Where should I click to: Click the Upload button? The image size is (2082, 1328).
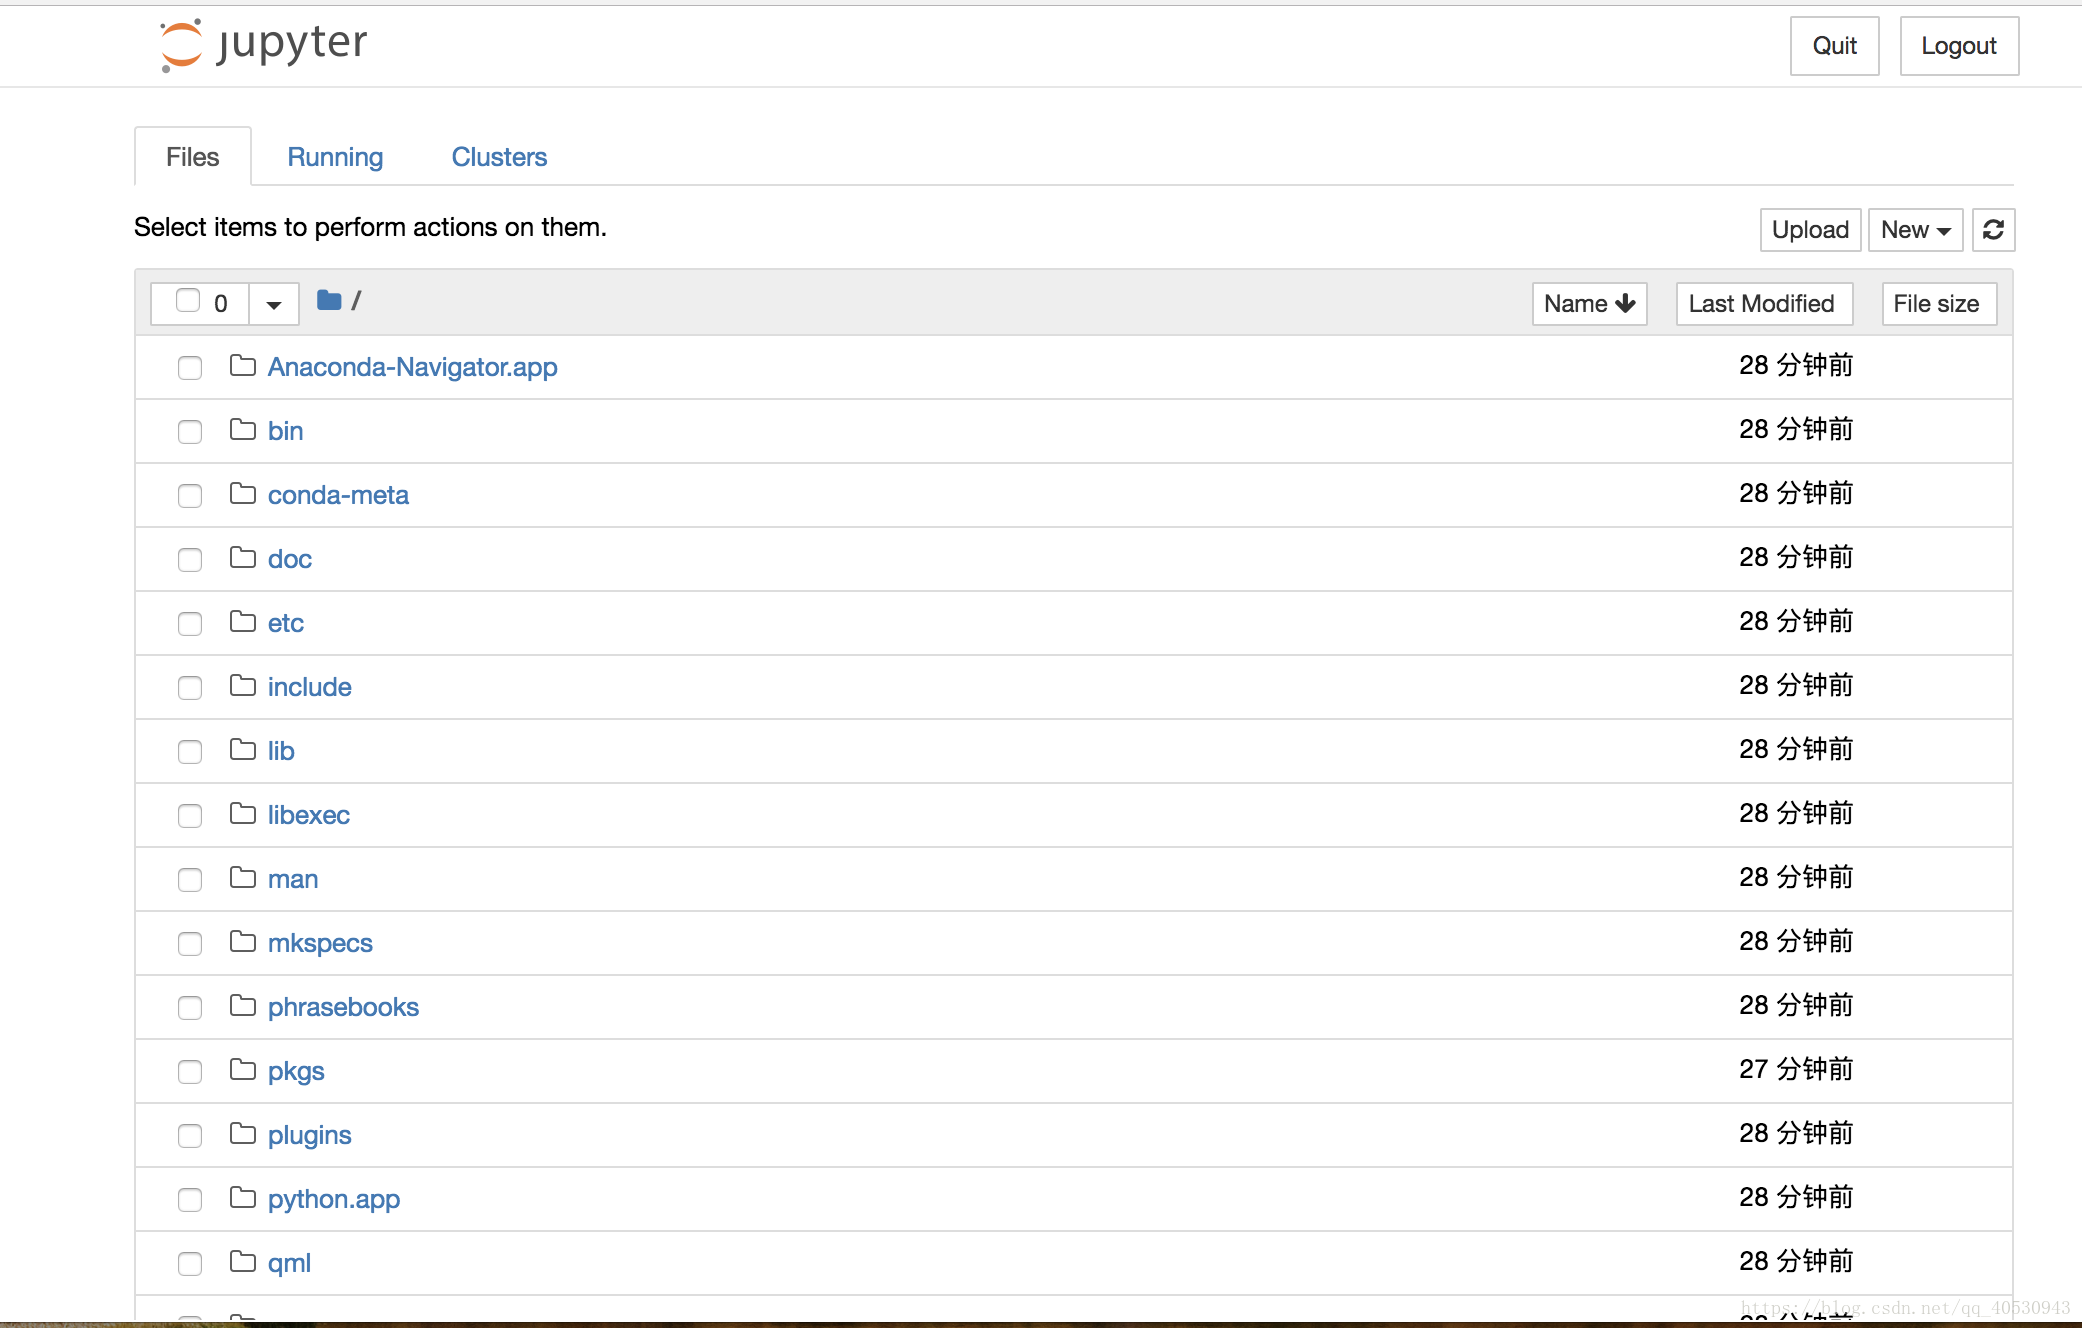click(1809, 230)
